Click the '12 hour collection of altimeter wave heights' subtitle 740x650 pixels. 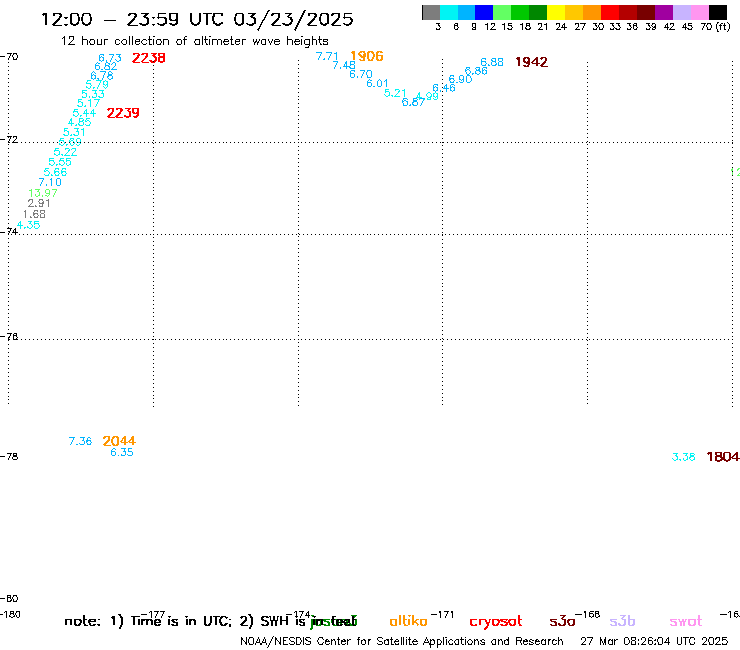pyautogui.click(x=194, y=41)
